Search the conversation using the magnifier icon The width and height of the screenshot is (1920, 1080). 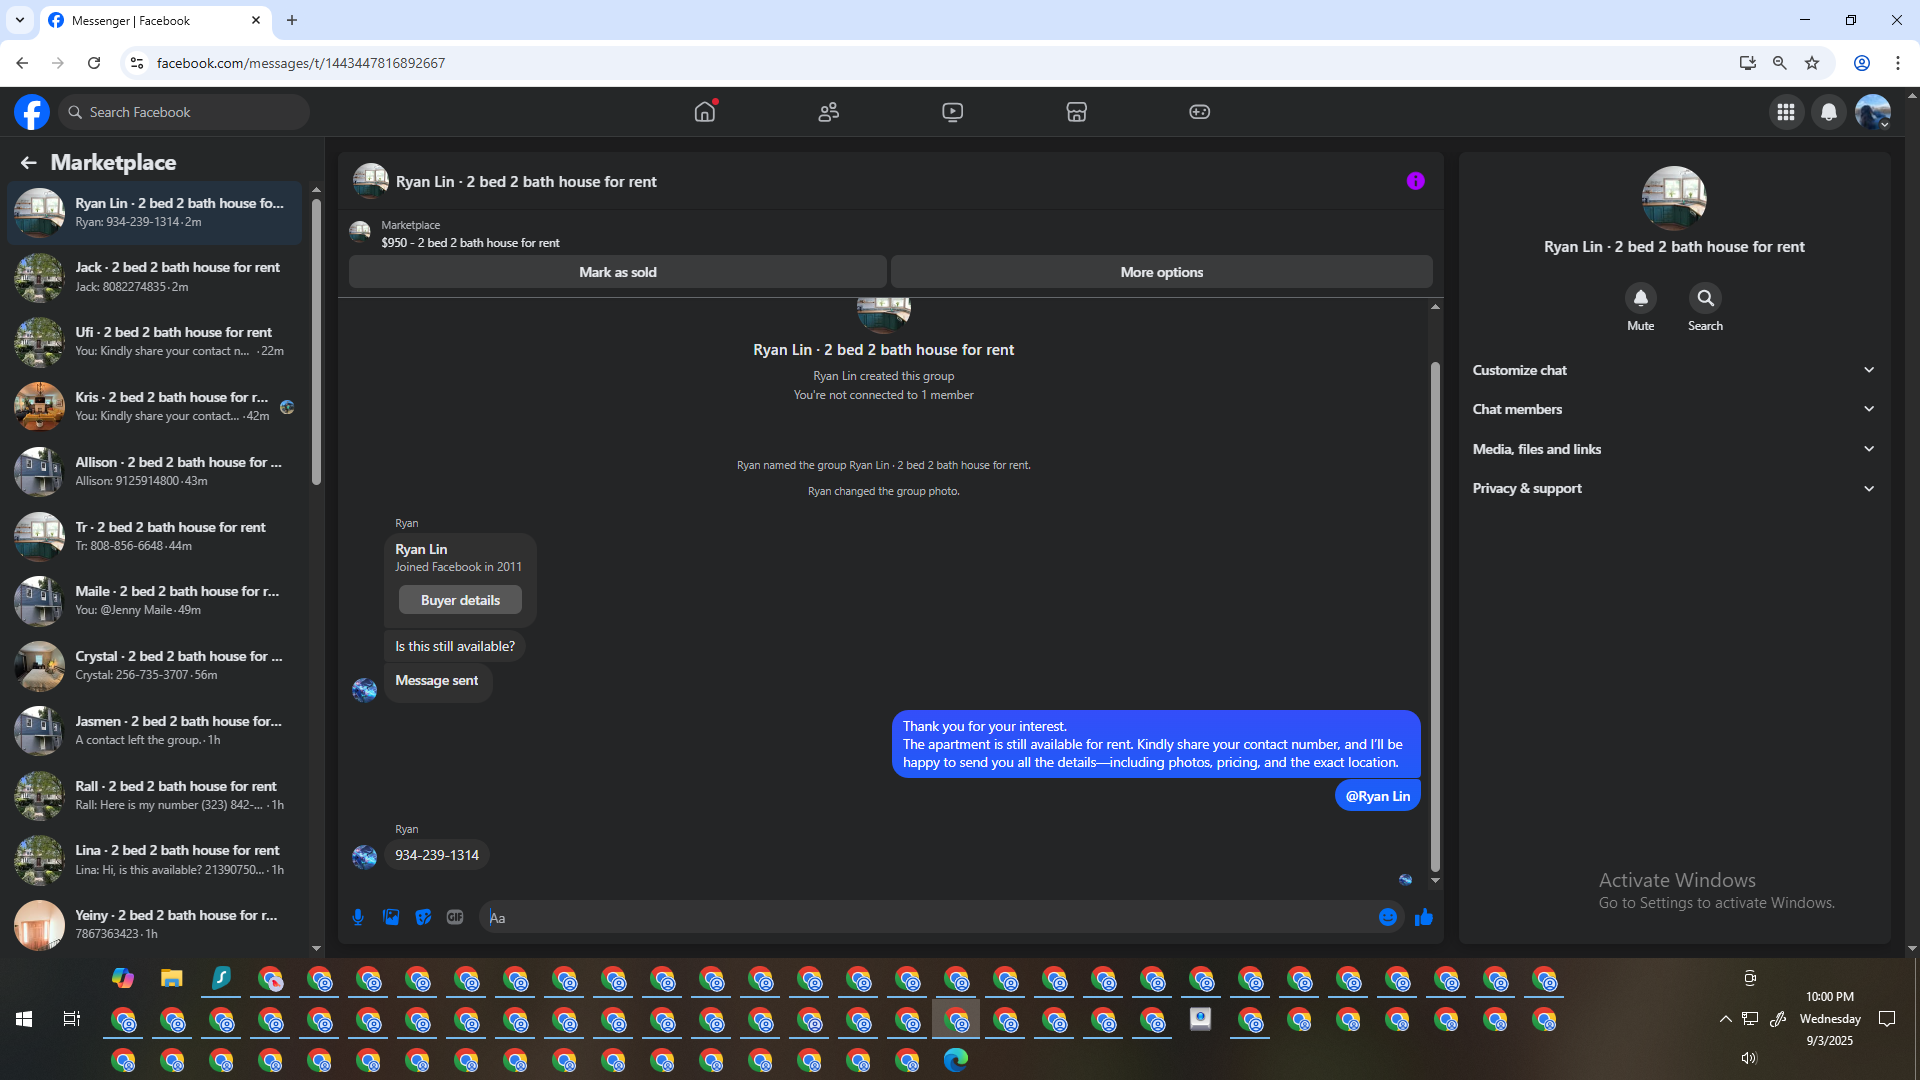point(1706,298)
